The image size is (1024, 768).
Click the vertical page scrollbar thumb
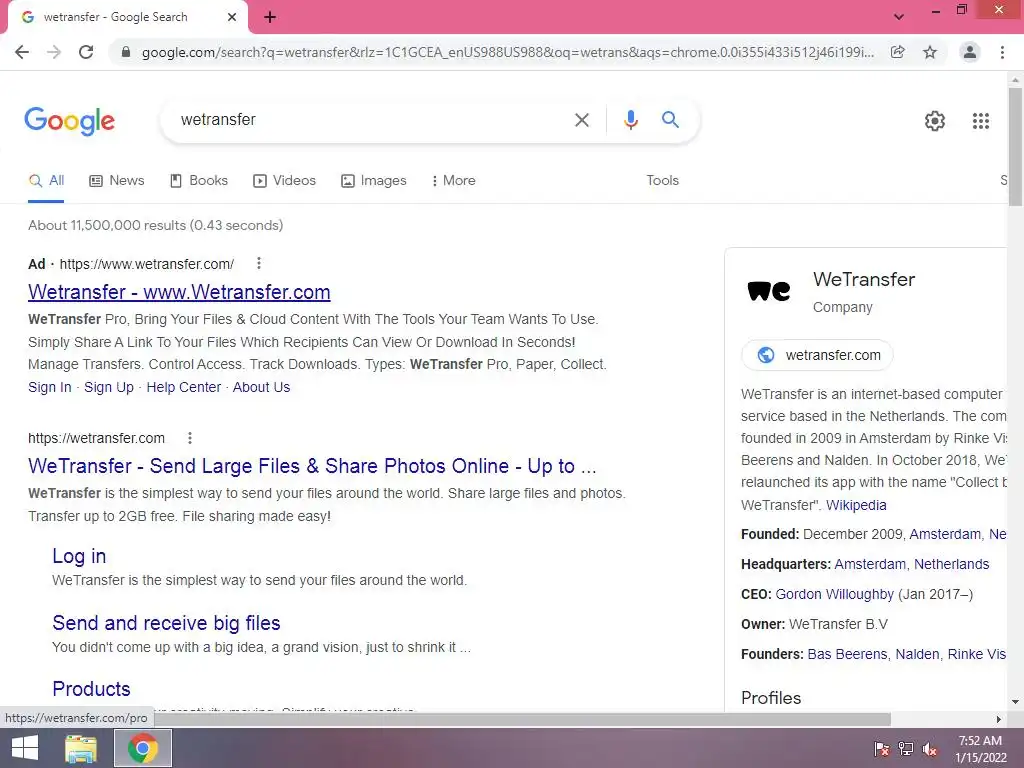click(1015, 147)
